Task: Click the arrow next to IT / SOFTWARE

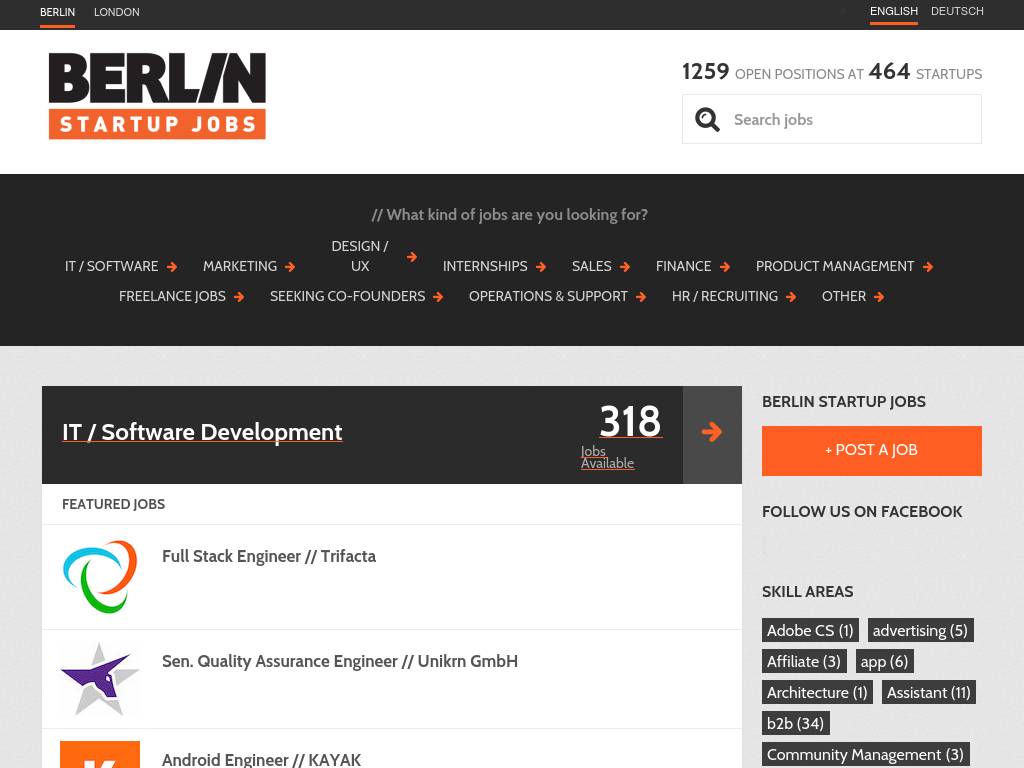Action: click(172, 267)
